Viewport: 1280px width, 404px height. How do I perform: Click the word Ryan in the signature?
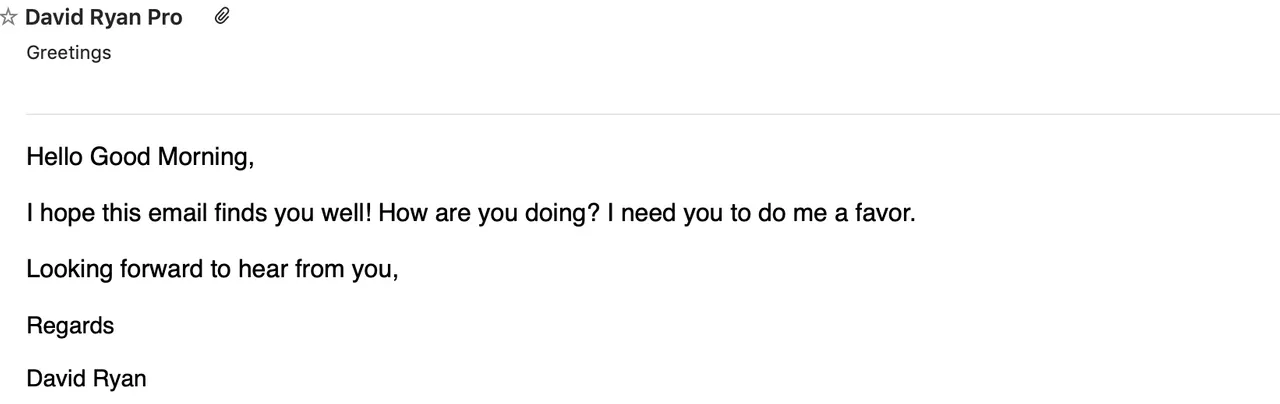[x=119, y=380]
